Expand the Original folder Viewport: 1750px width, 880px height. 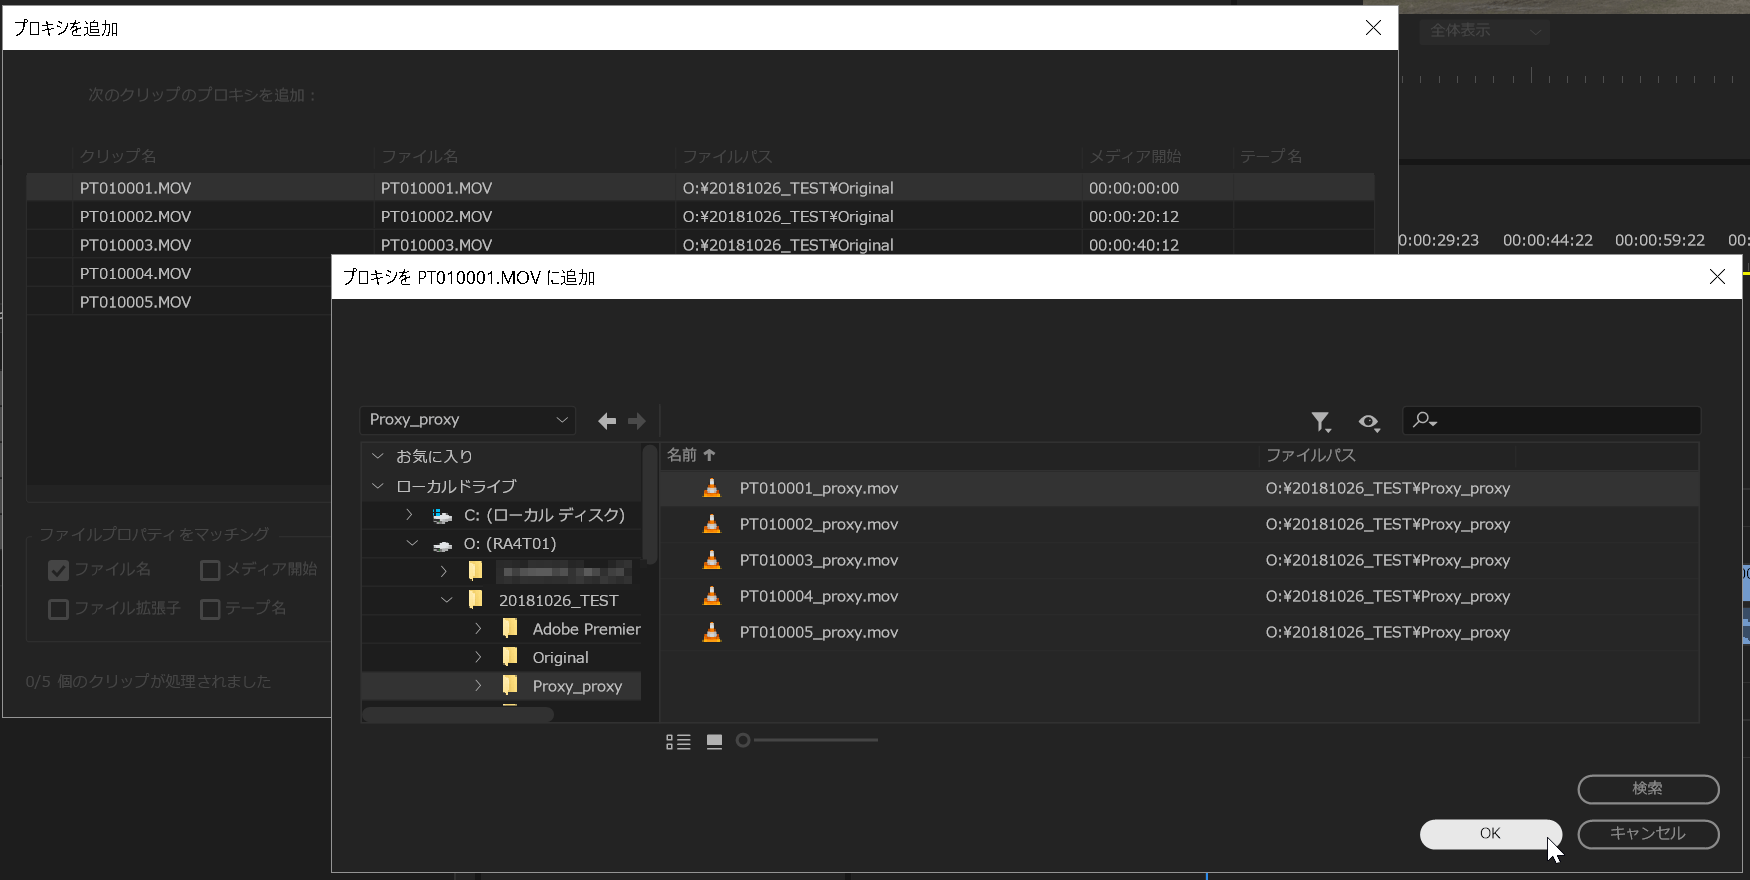coord(478,657)
